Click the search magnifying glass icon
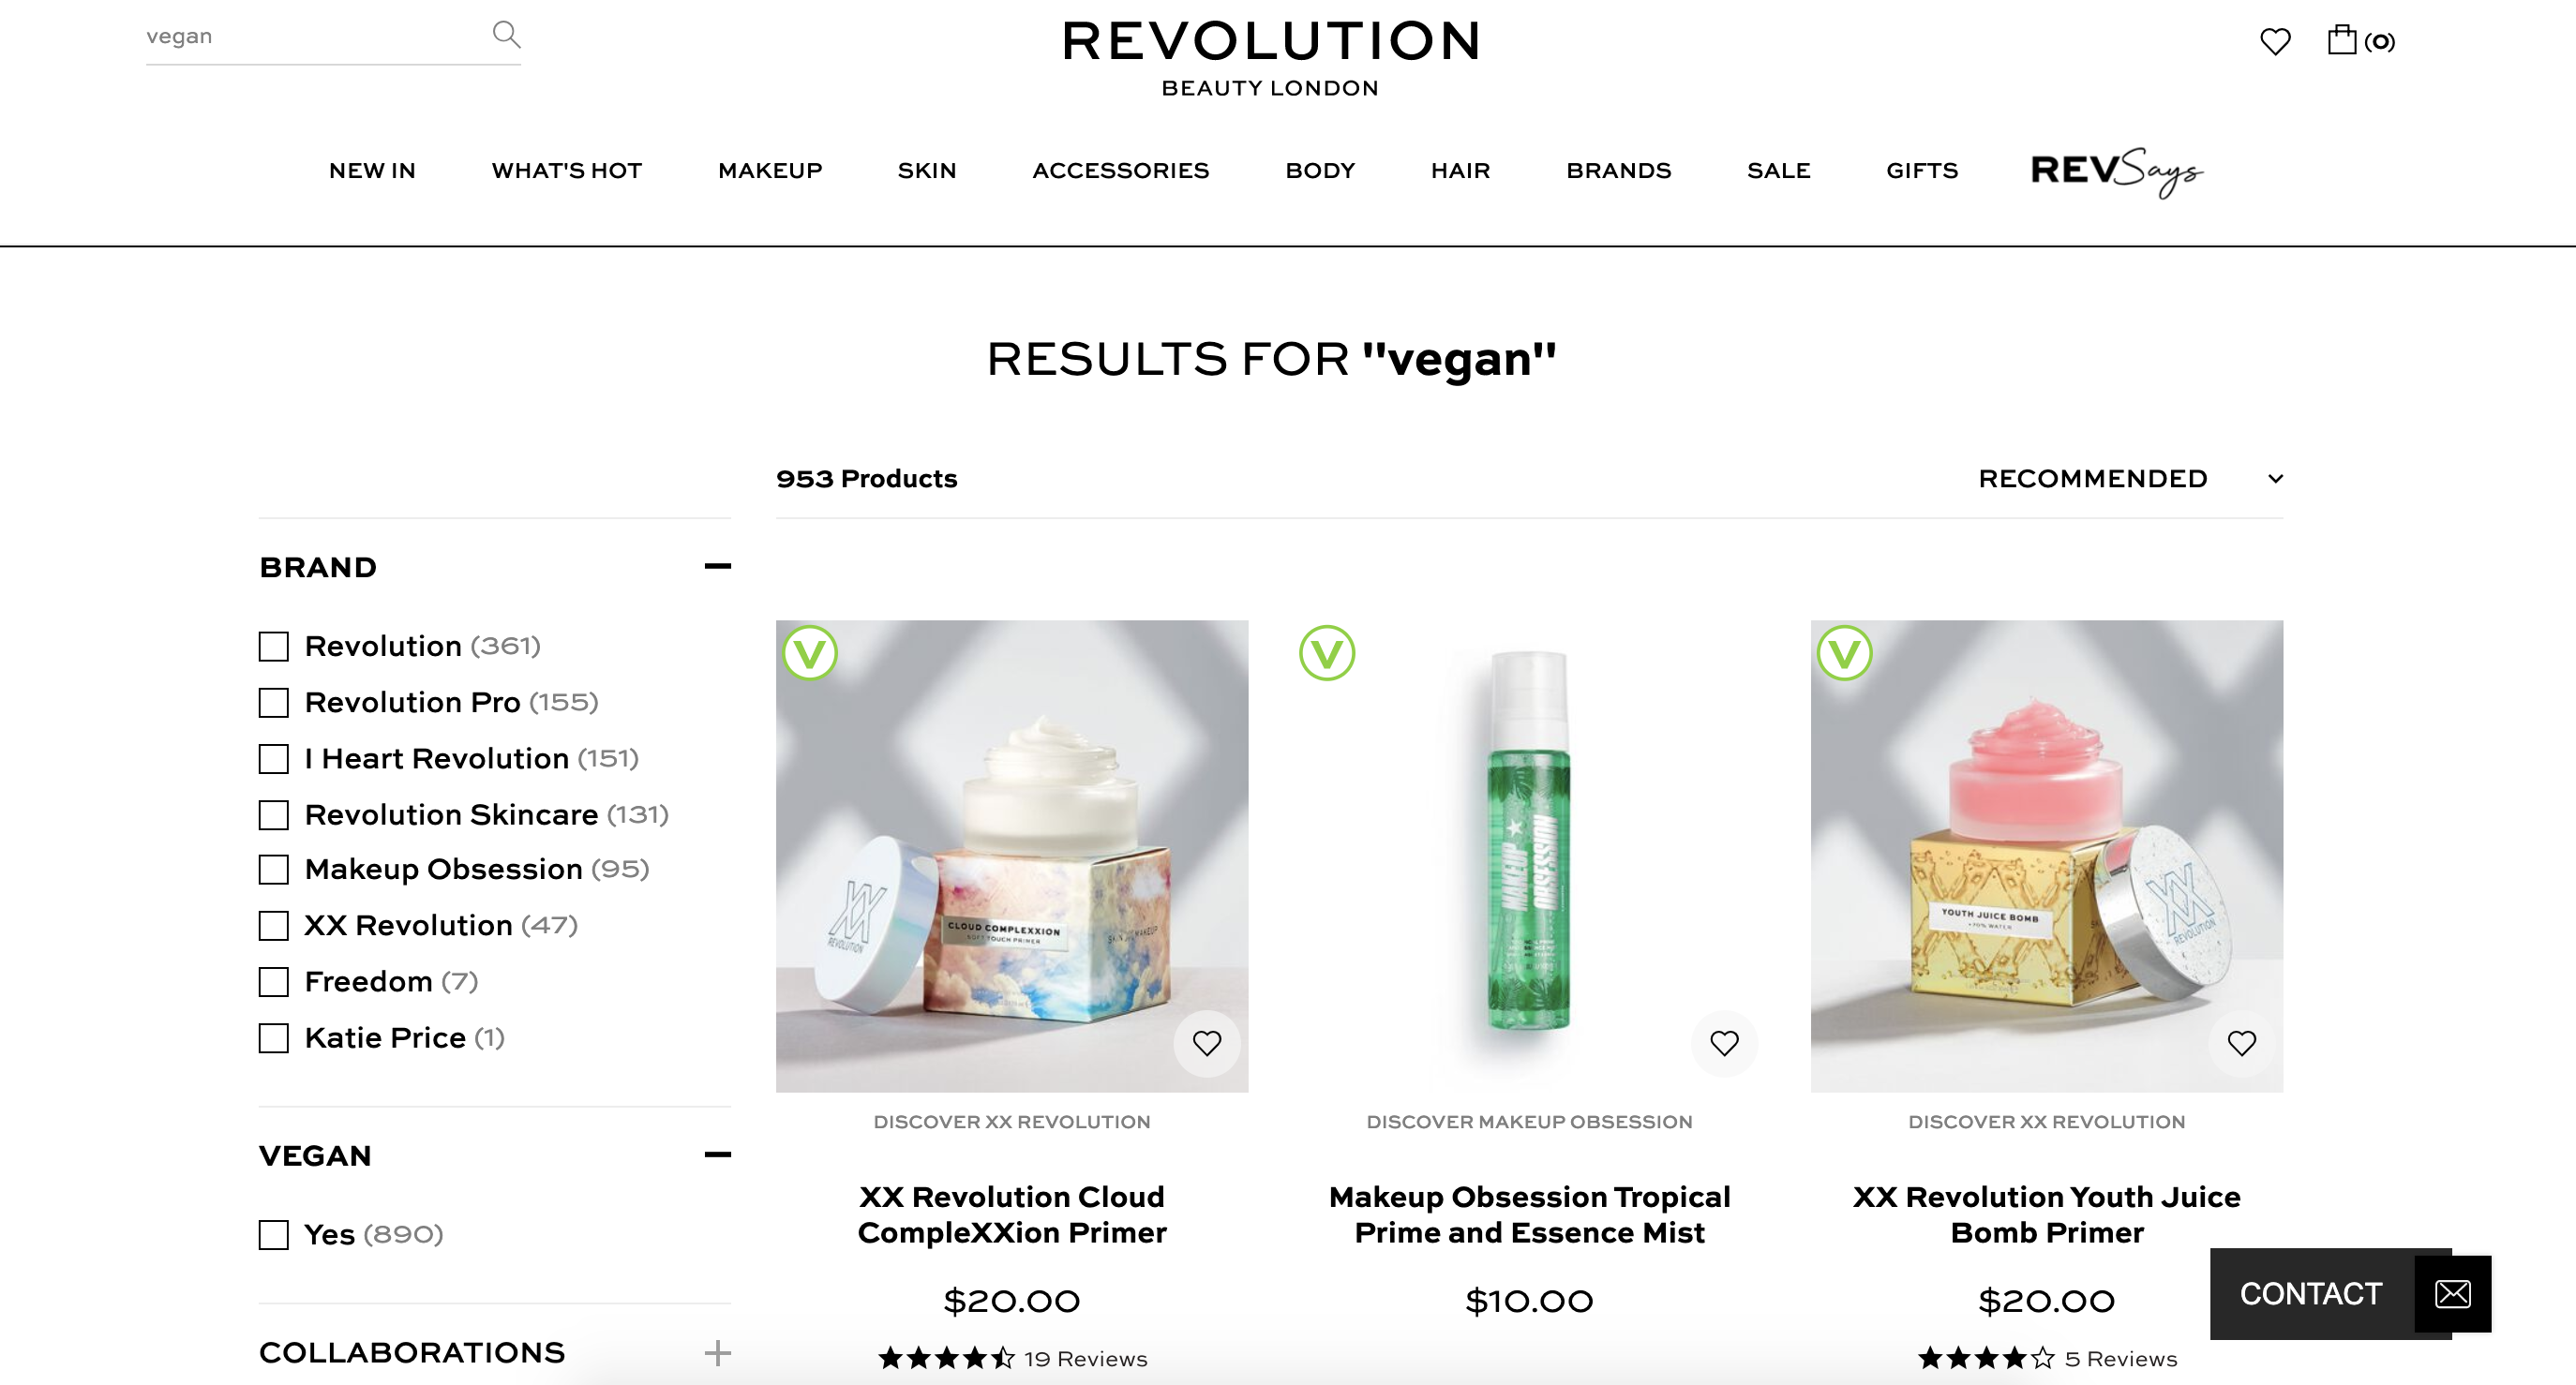The width and height of the screenshot is (2576, 1385). [x=506, y=35]
